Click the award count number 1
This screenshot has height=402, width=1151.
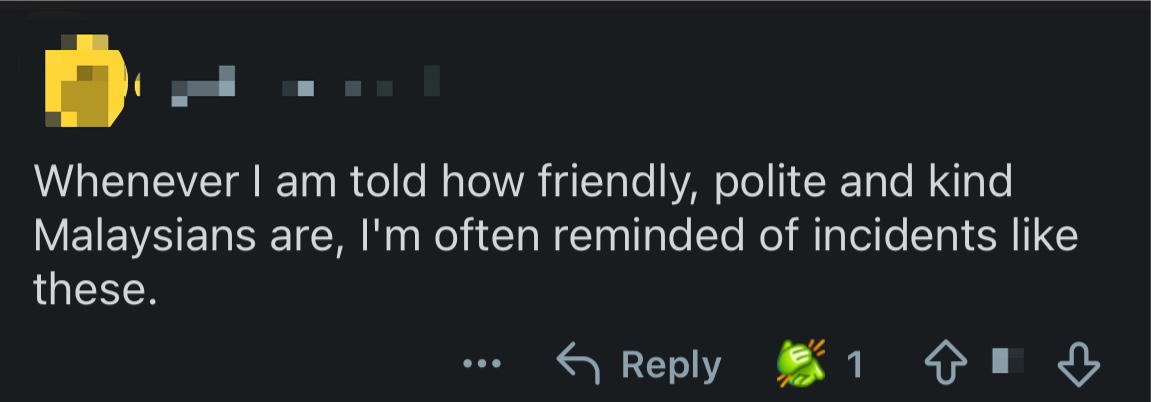[854, 366]
